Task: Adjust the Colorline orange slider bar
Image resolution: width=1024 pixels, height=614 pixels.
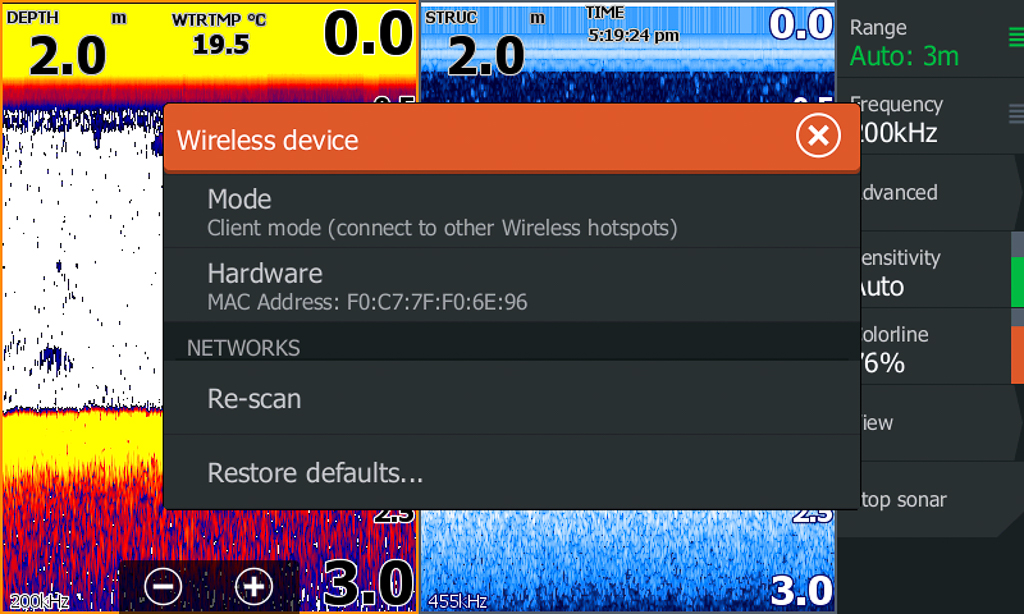Action: point(1017,355)
